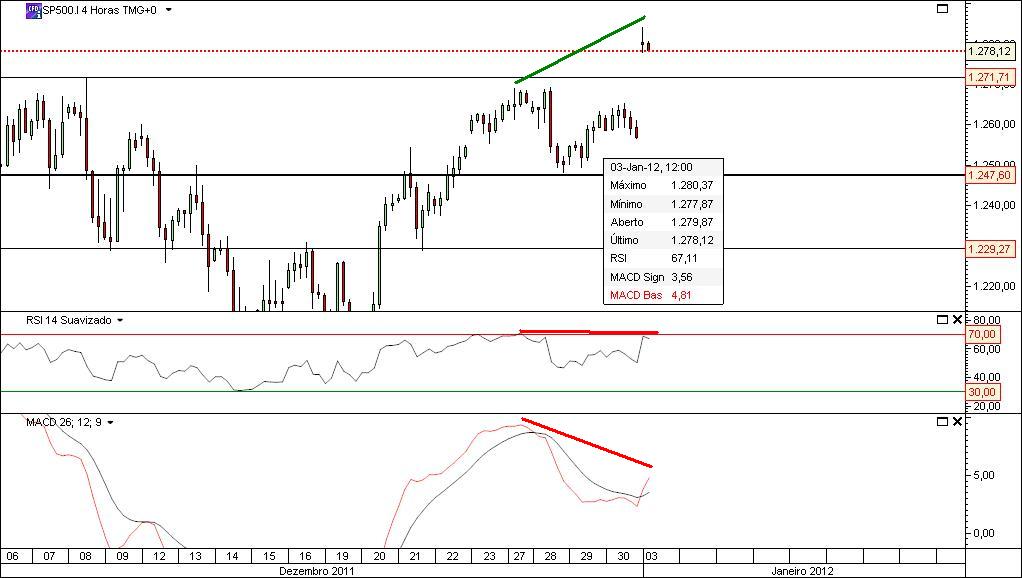Click the RSI 70,00 overbought level label
This screenshot has width=1022, height=578.
coord(982,334)
